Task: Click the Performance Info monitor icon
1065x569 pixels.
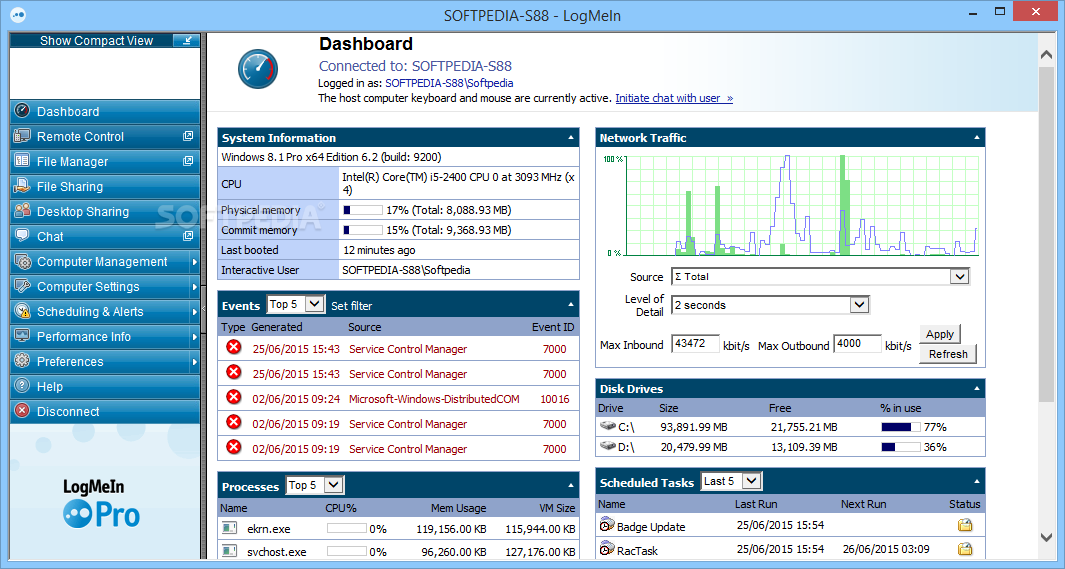Action: [x=22, y=336]
